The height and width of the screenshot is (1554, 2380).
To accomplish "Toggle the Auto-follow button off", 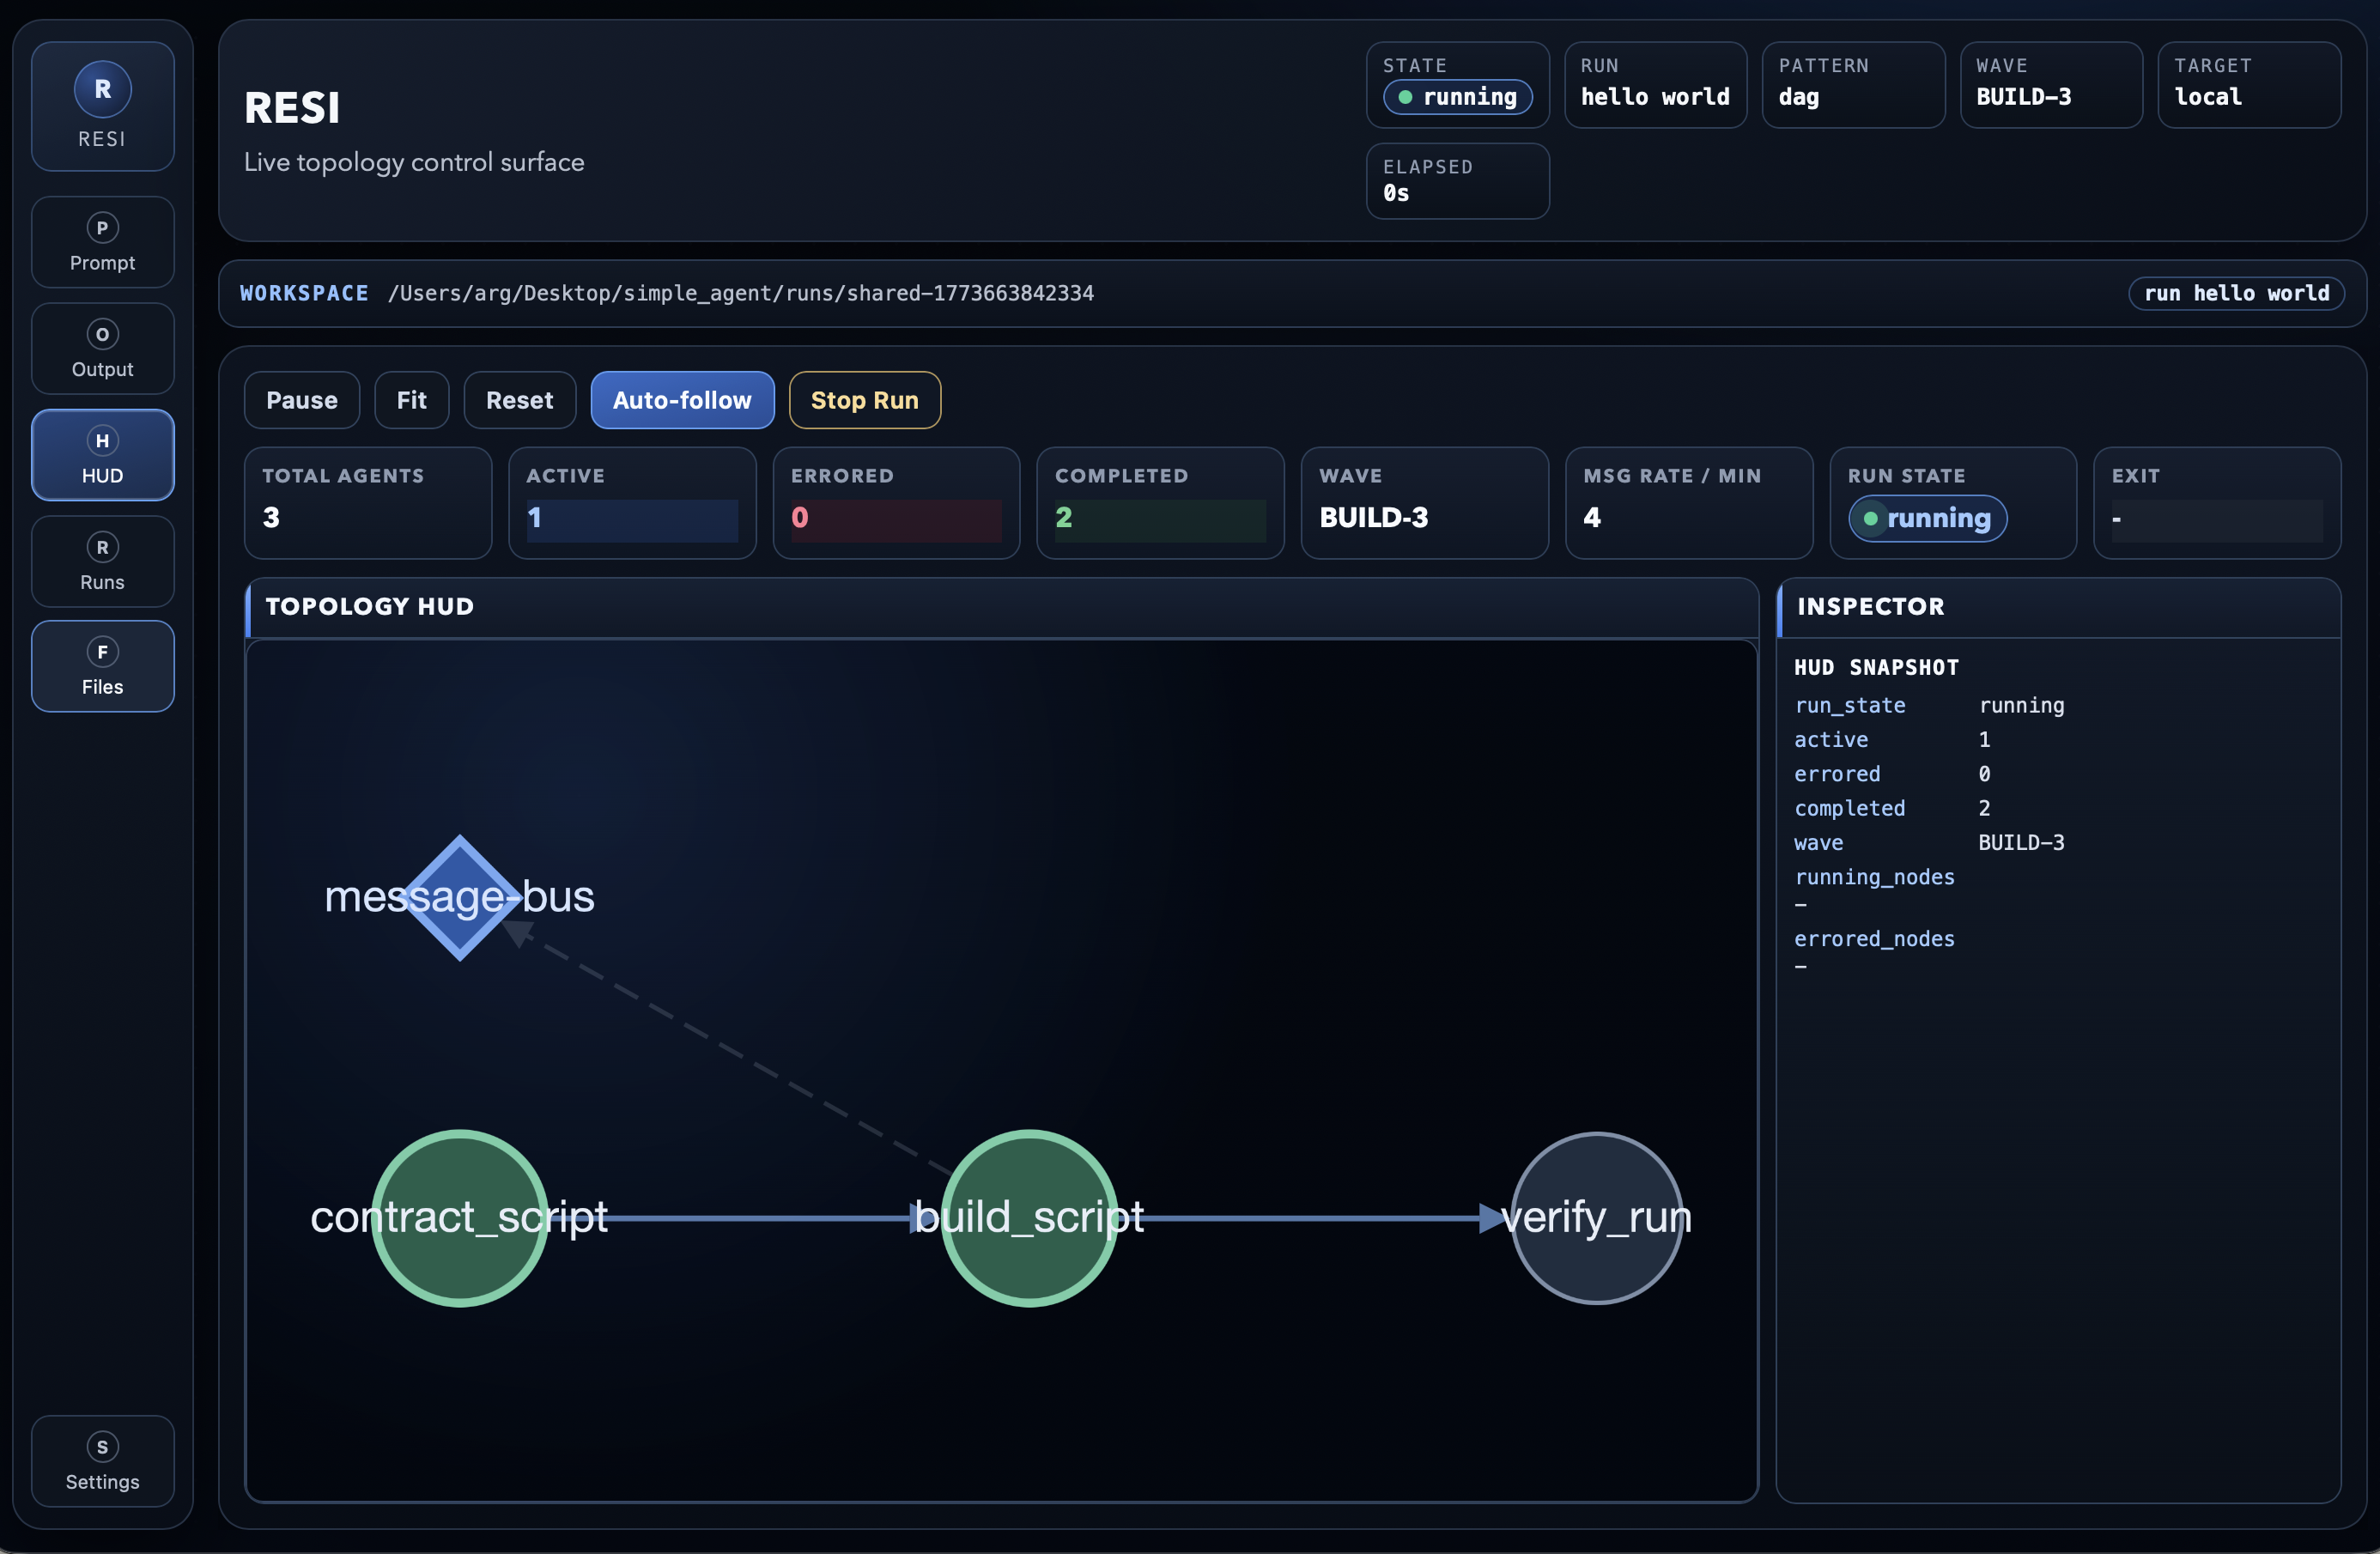I will (682, 400).
